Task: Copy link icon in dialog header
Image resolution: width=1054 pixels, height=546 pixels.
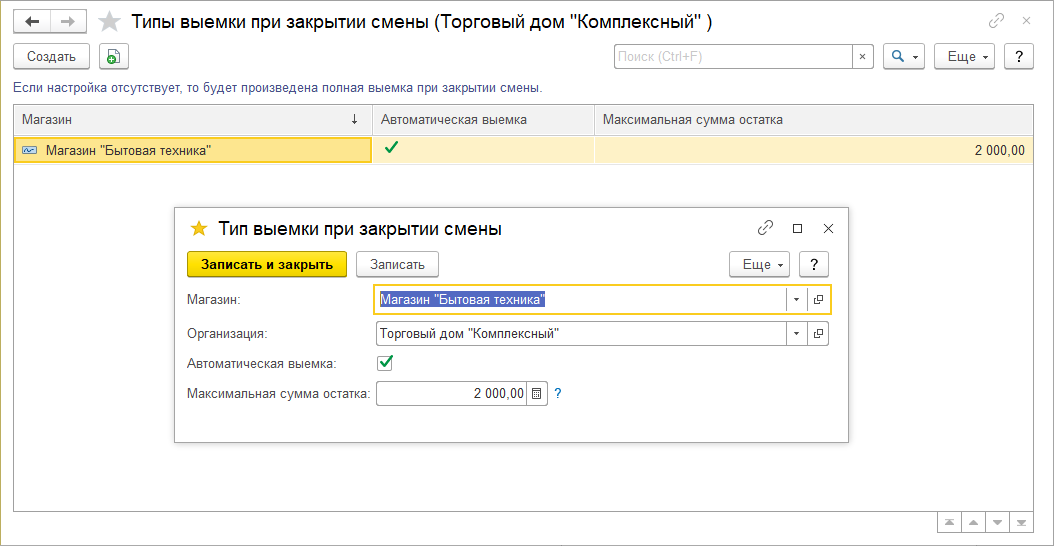Action: 765,228
